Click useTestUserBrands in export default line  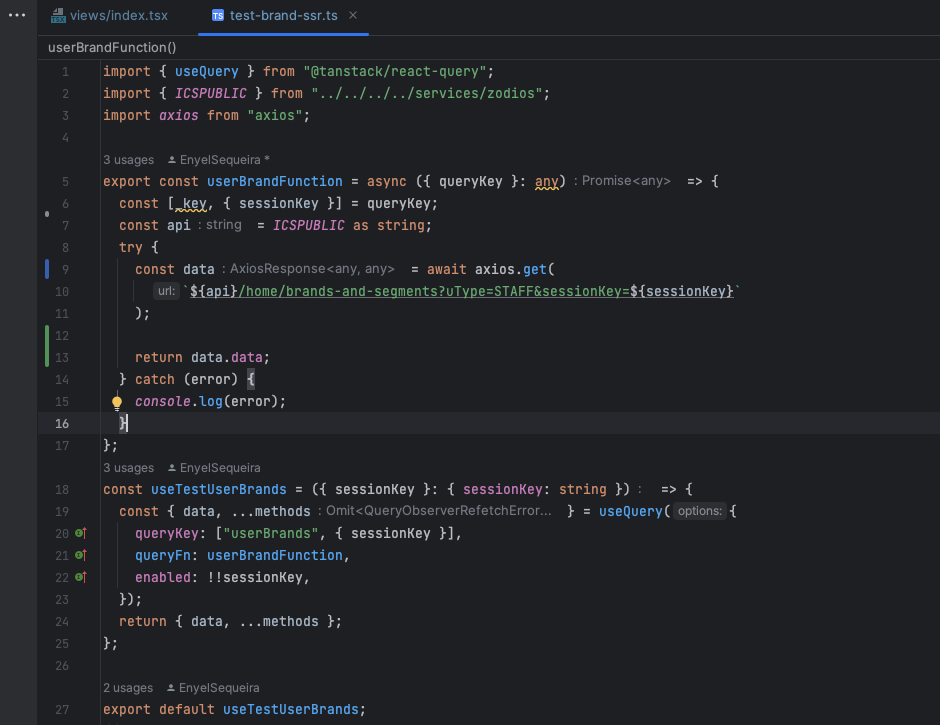coord(291,709)
